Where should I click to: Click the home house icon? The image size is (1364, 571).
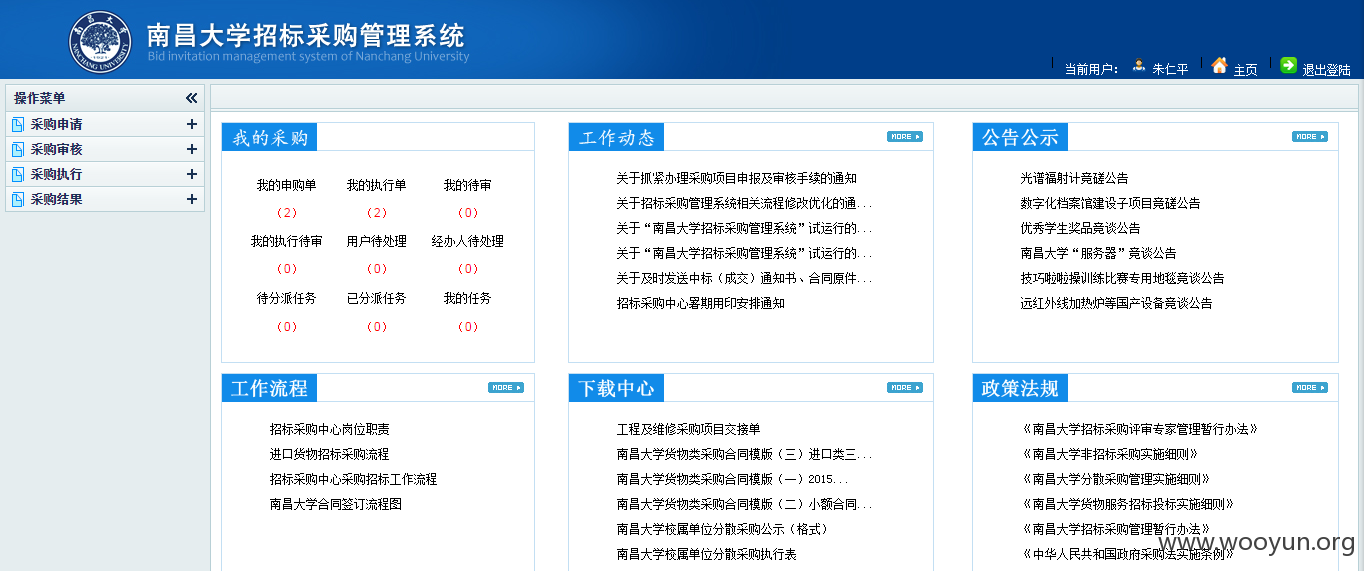point(1219,65)
